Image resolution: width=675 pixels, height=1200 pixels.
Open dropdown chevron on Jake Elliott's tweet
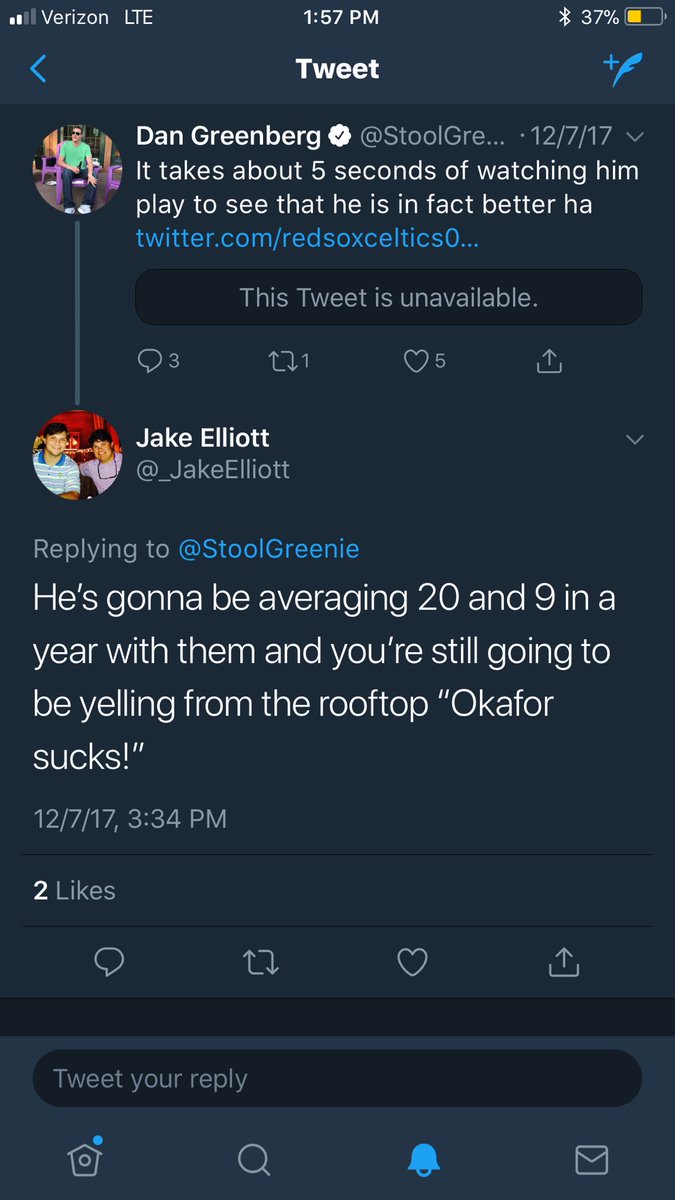click(x=634, y=439)
